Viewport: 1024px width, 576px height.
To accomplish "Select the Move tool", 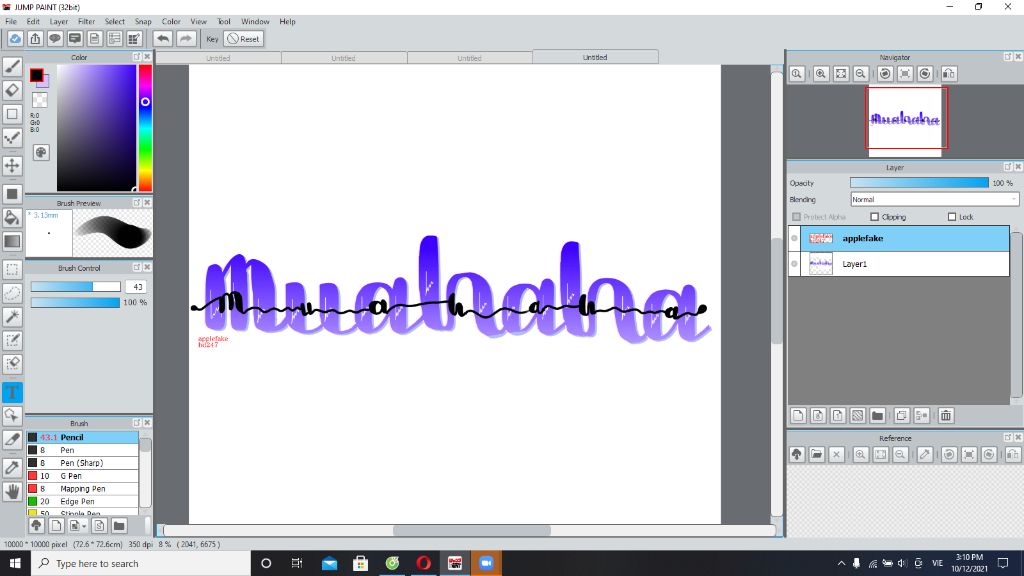I will pos(12,165).
